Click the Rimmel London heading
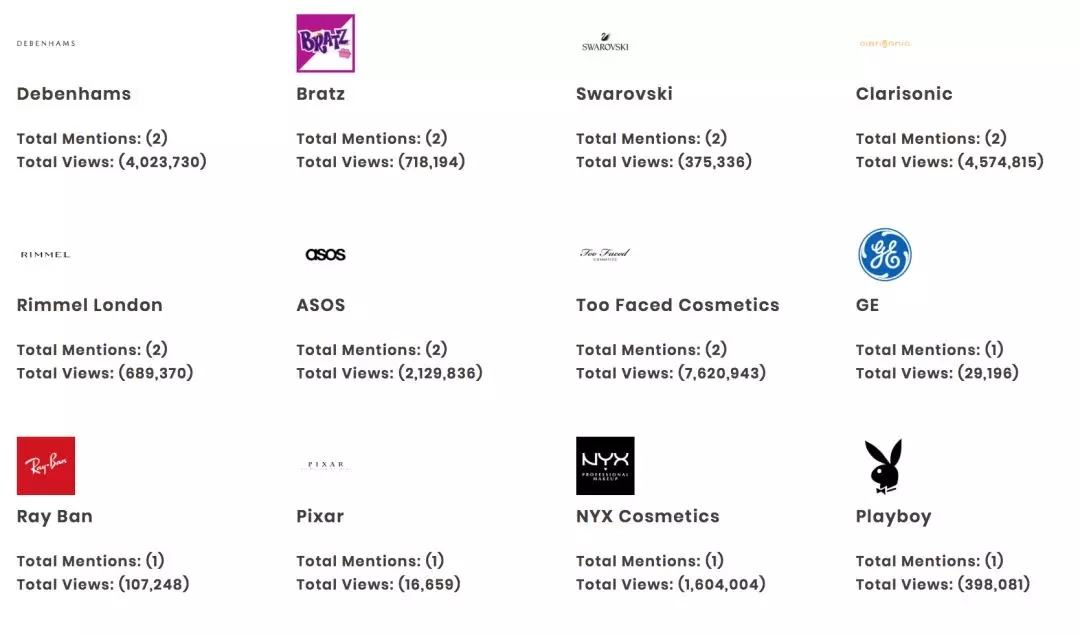 (x=89, y=305)
